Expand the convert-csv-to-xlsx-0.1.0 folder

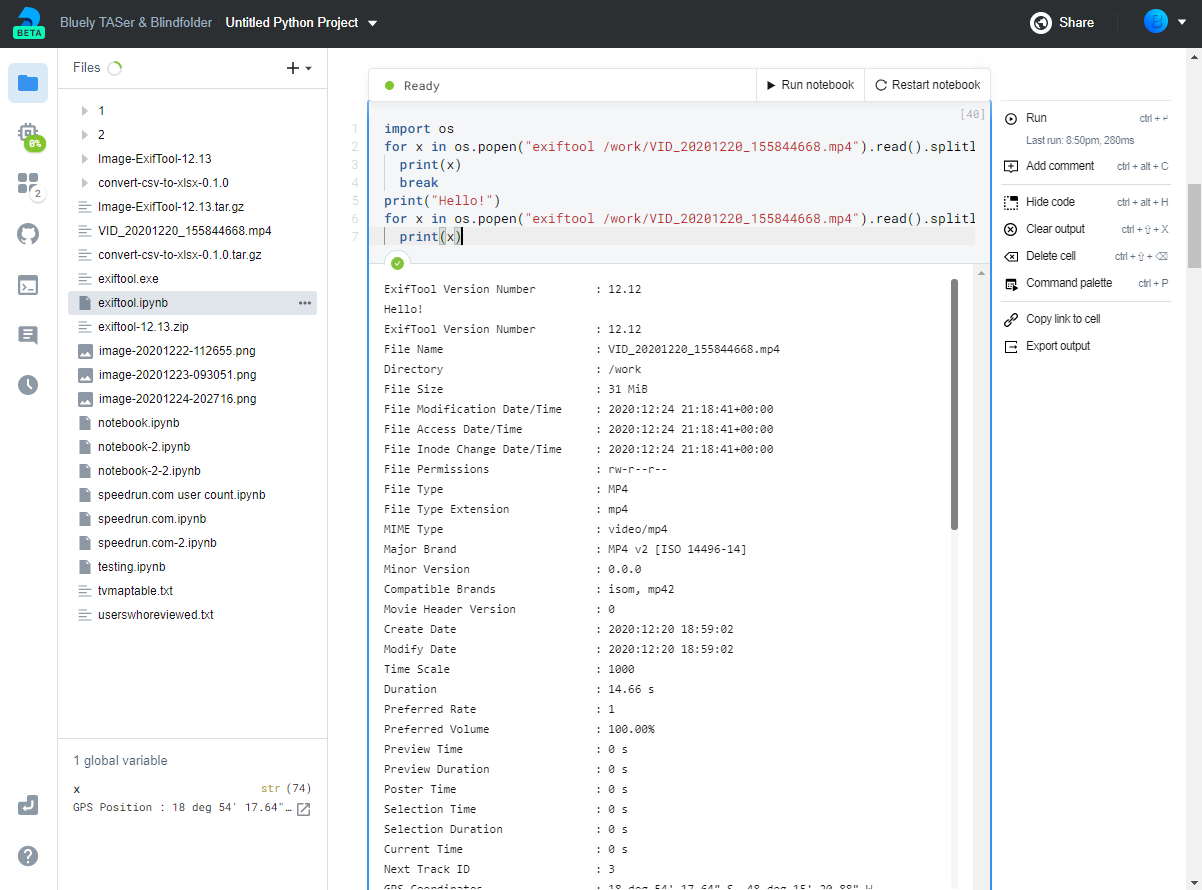coord(85,183)
